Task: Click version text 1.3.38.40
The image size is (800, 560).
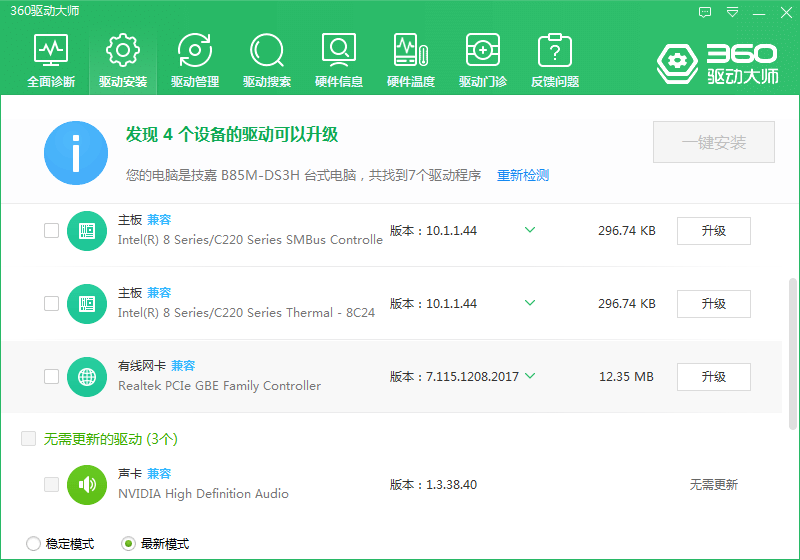Action: click(452, 485)
